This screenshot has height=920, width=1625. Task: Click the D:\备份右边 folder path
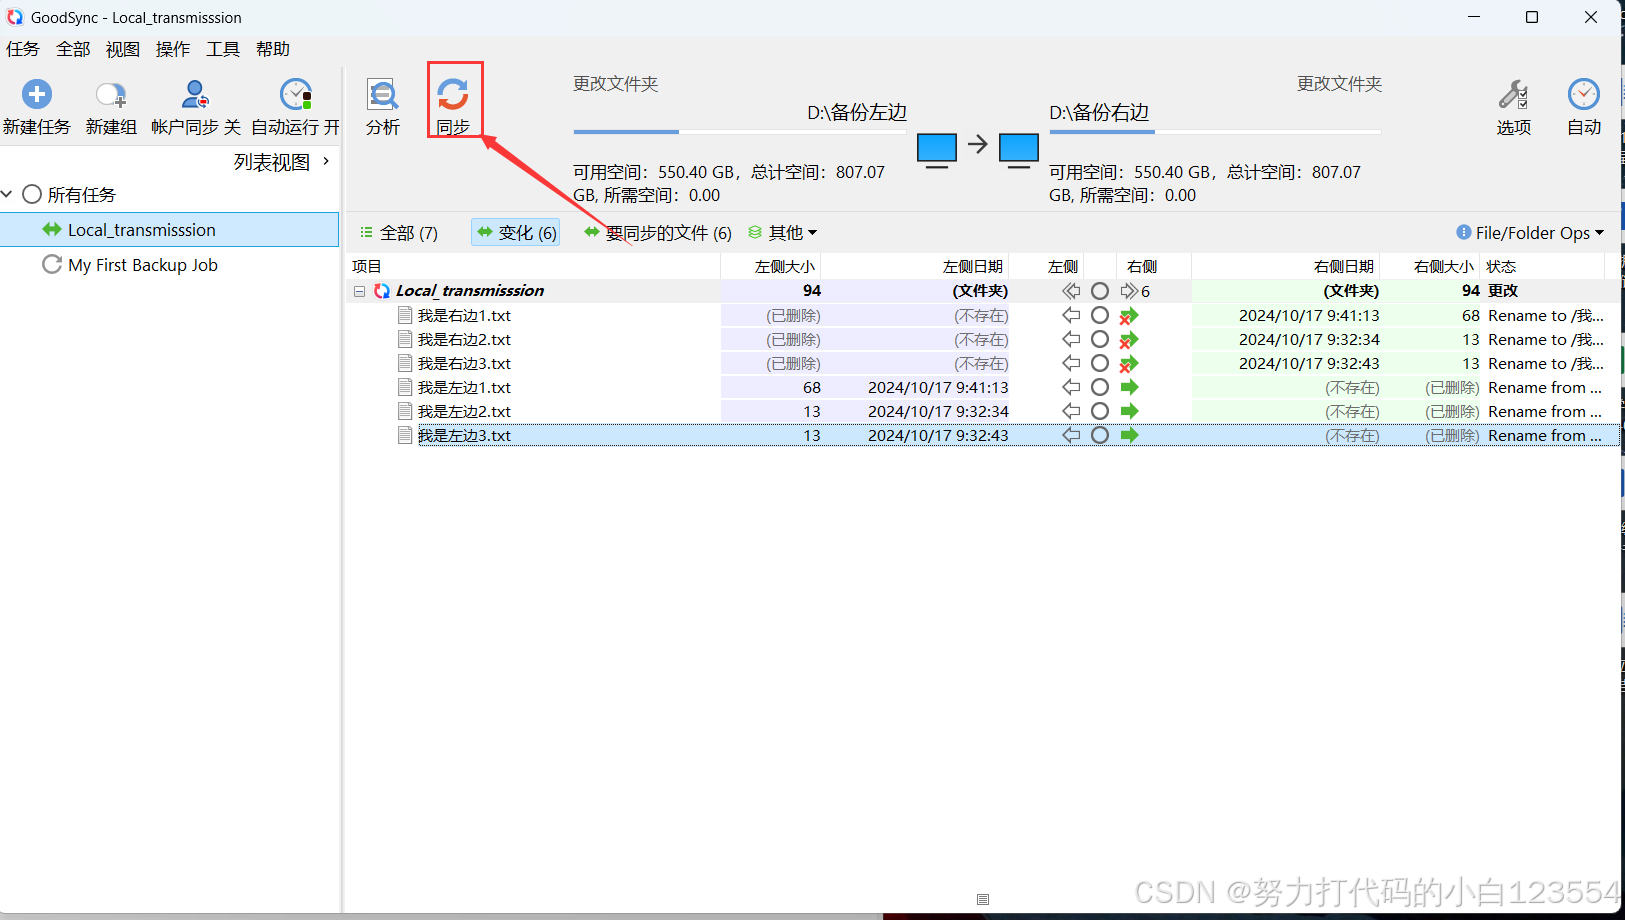click(1099, 113)
